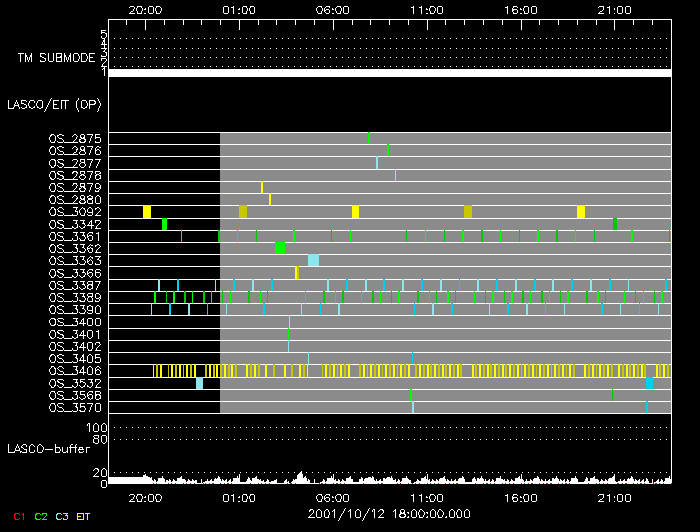Click the C1 red legend entry

click(x=17, y=516)
